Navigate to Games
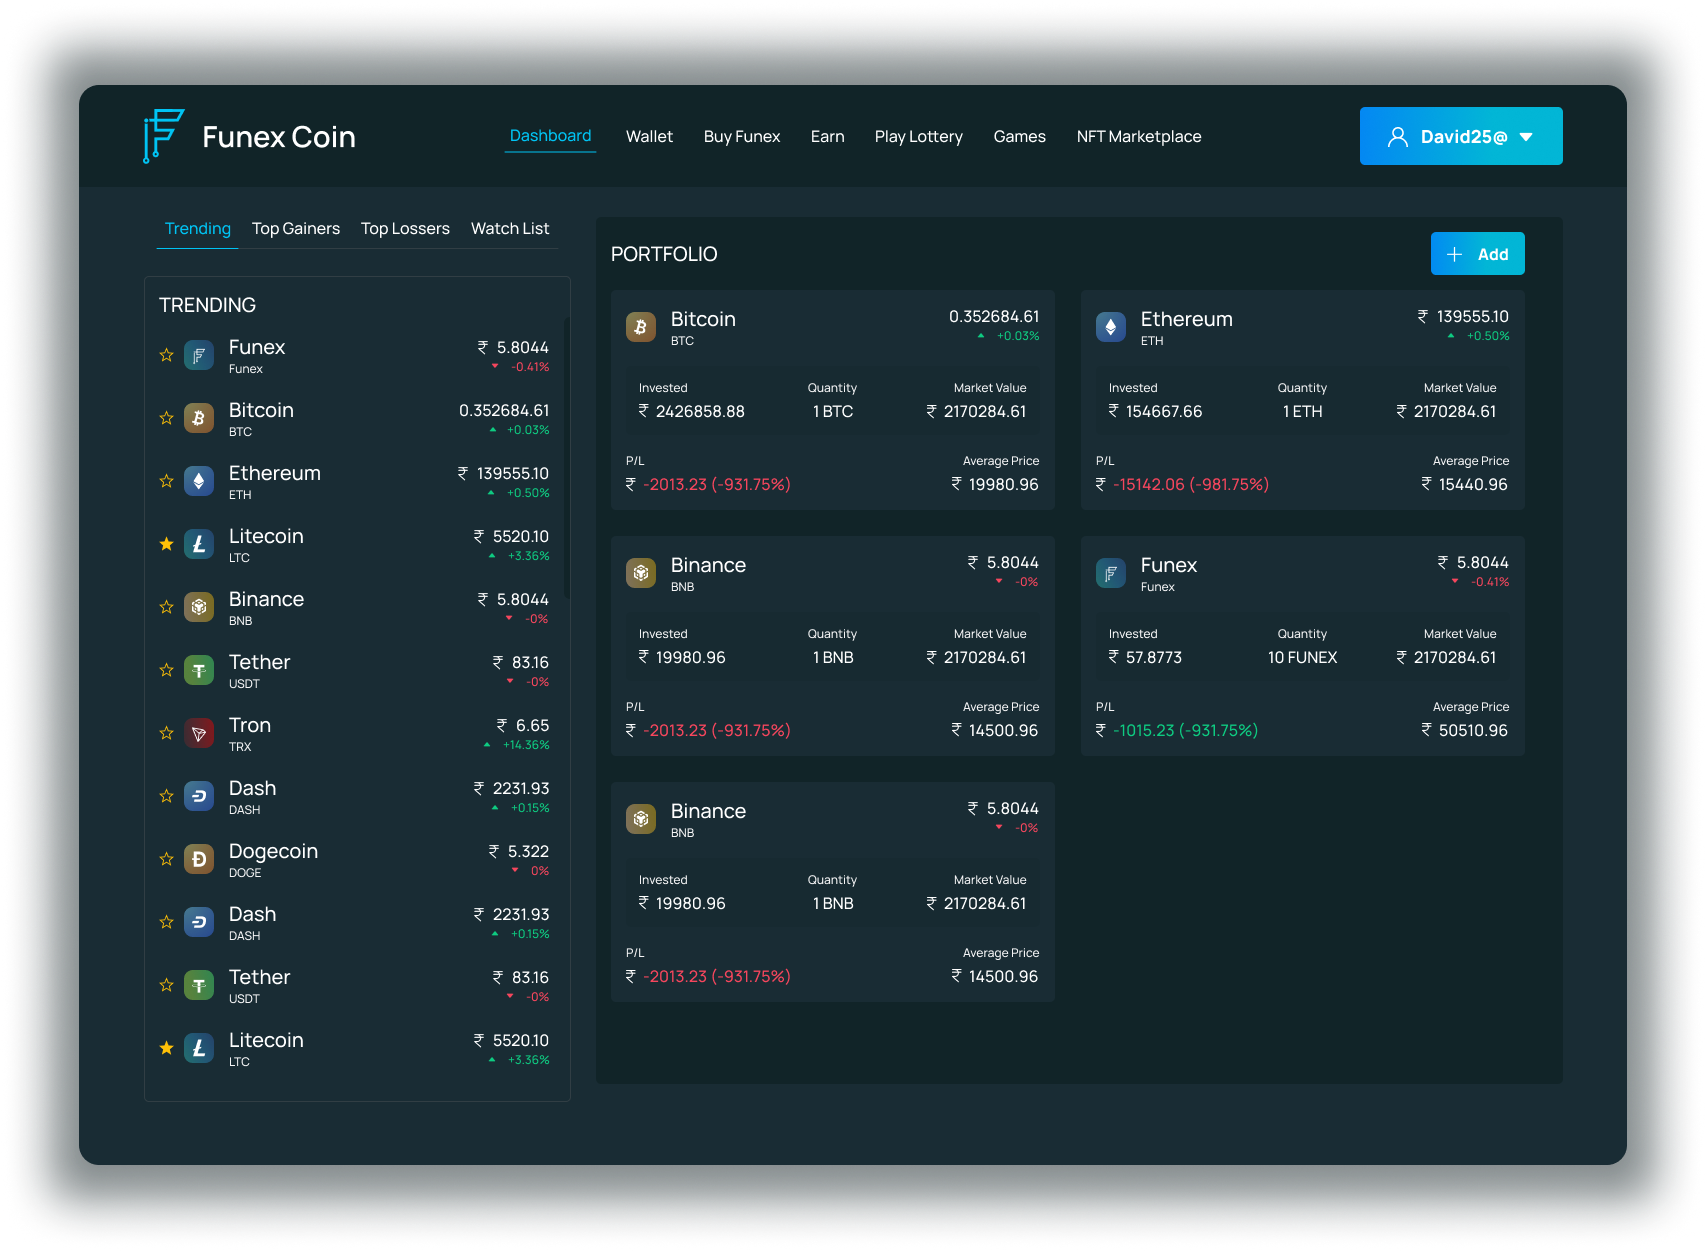 pos(1019,136)
